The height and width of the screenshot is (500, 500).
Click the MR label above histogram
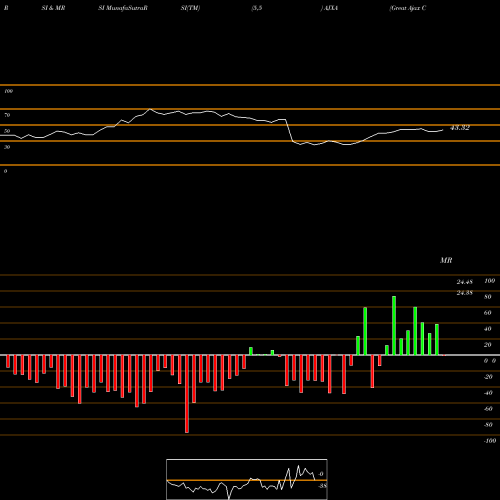(446, 261)
